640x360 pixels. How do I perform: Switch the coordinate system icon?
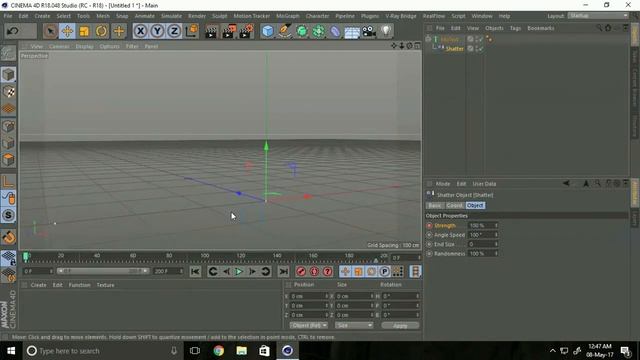[x=191, y=31]
